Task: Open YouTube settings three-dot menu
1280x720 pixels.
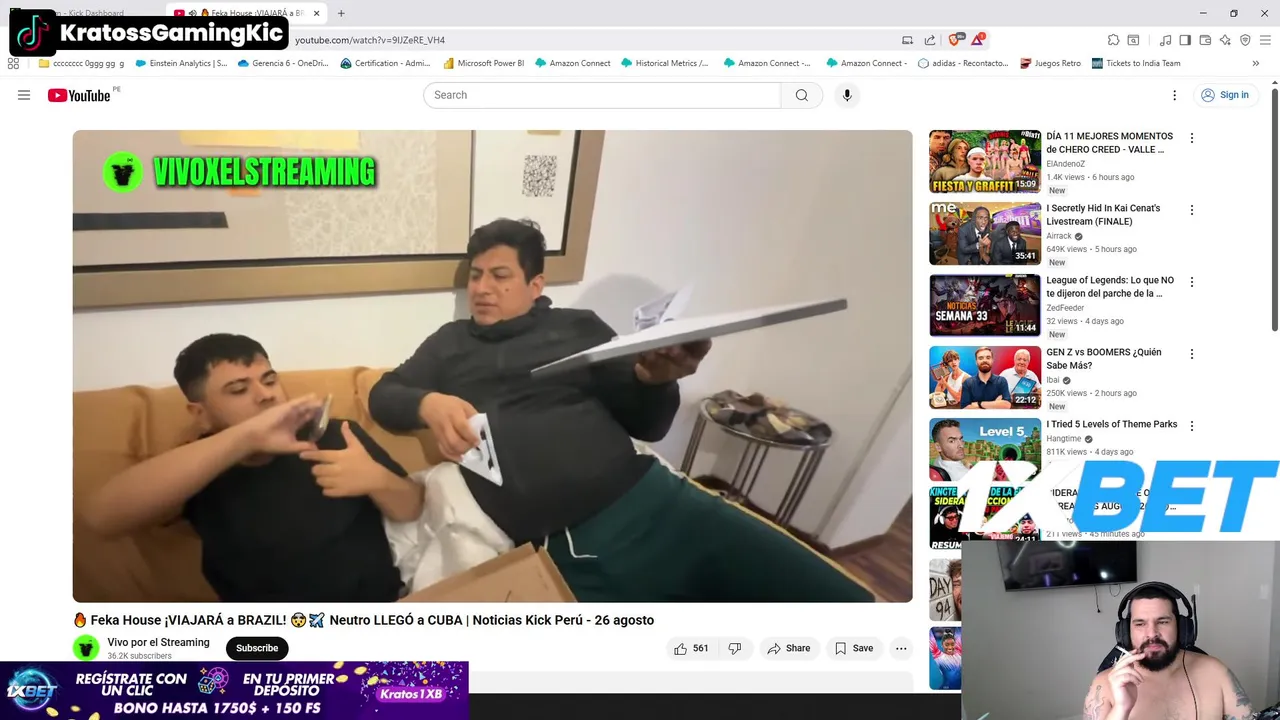Action: 1175,95
